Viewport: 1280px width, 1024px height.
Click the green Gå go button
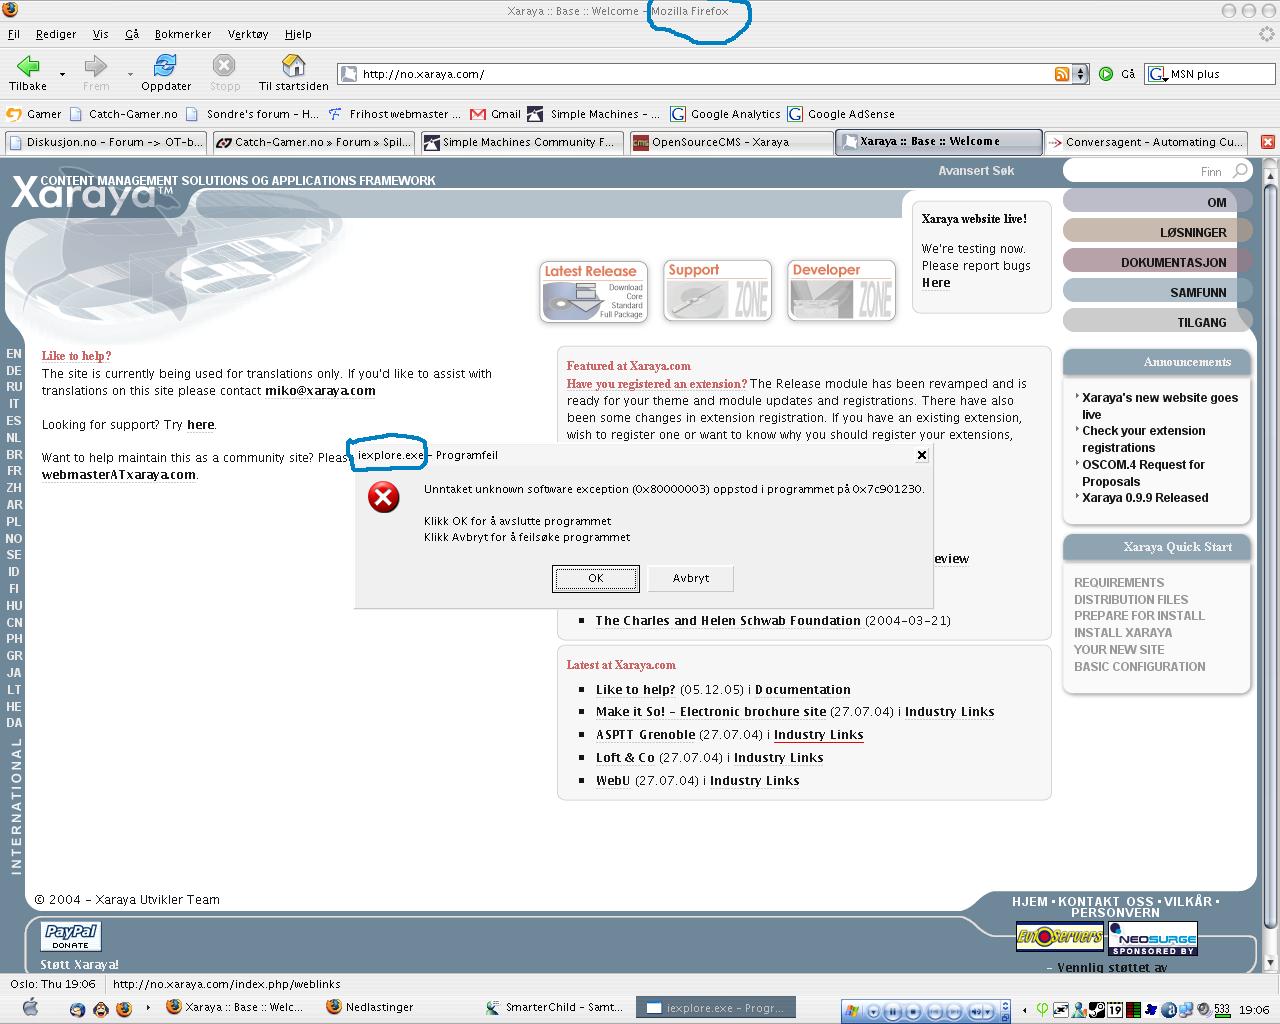pos(1106,74)
